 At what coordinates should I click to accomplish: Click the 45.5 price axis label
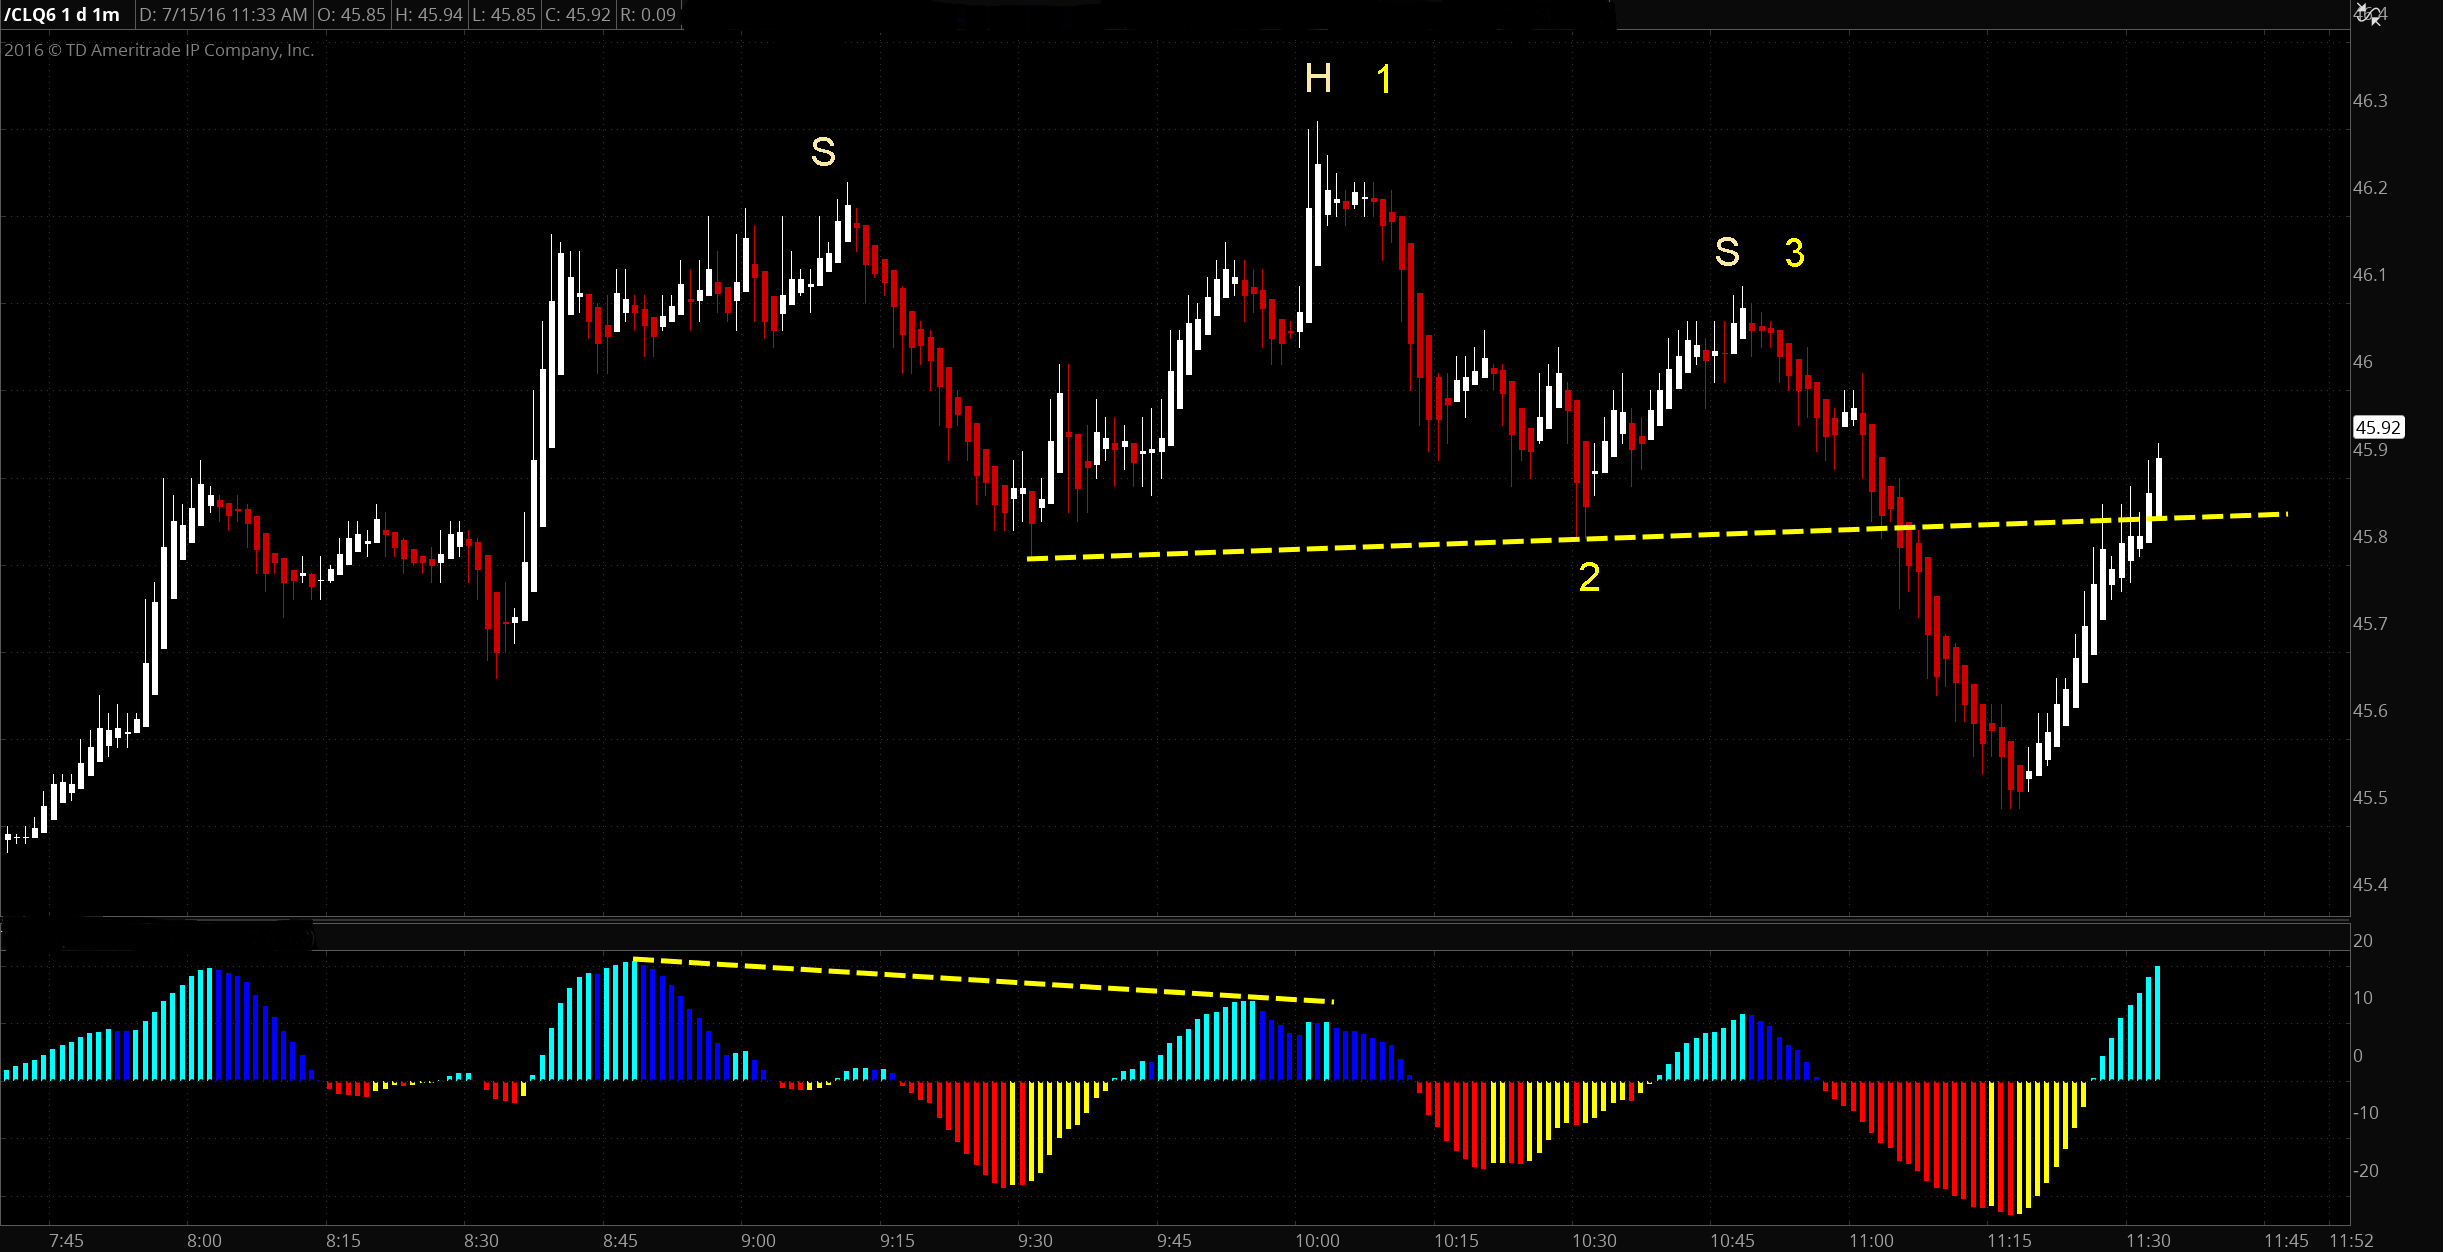[x=2370, y=798]
